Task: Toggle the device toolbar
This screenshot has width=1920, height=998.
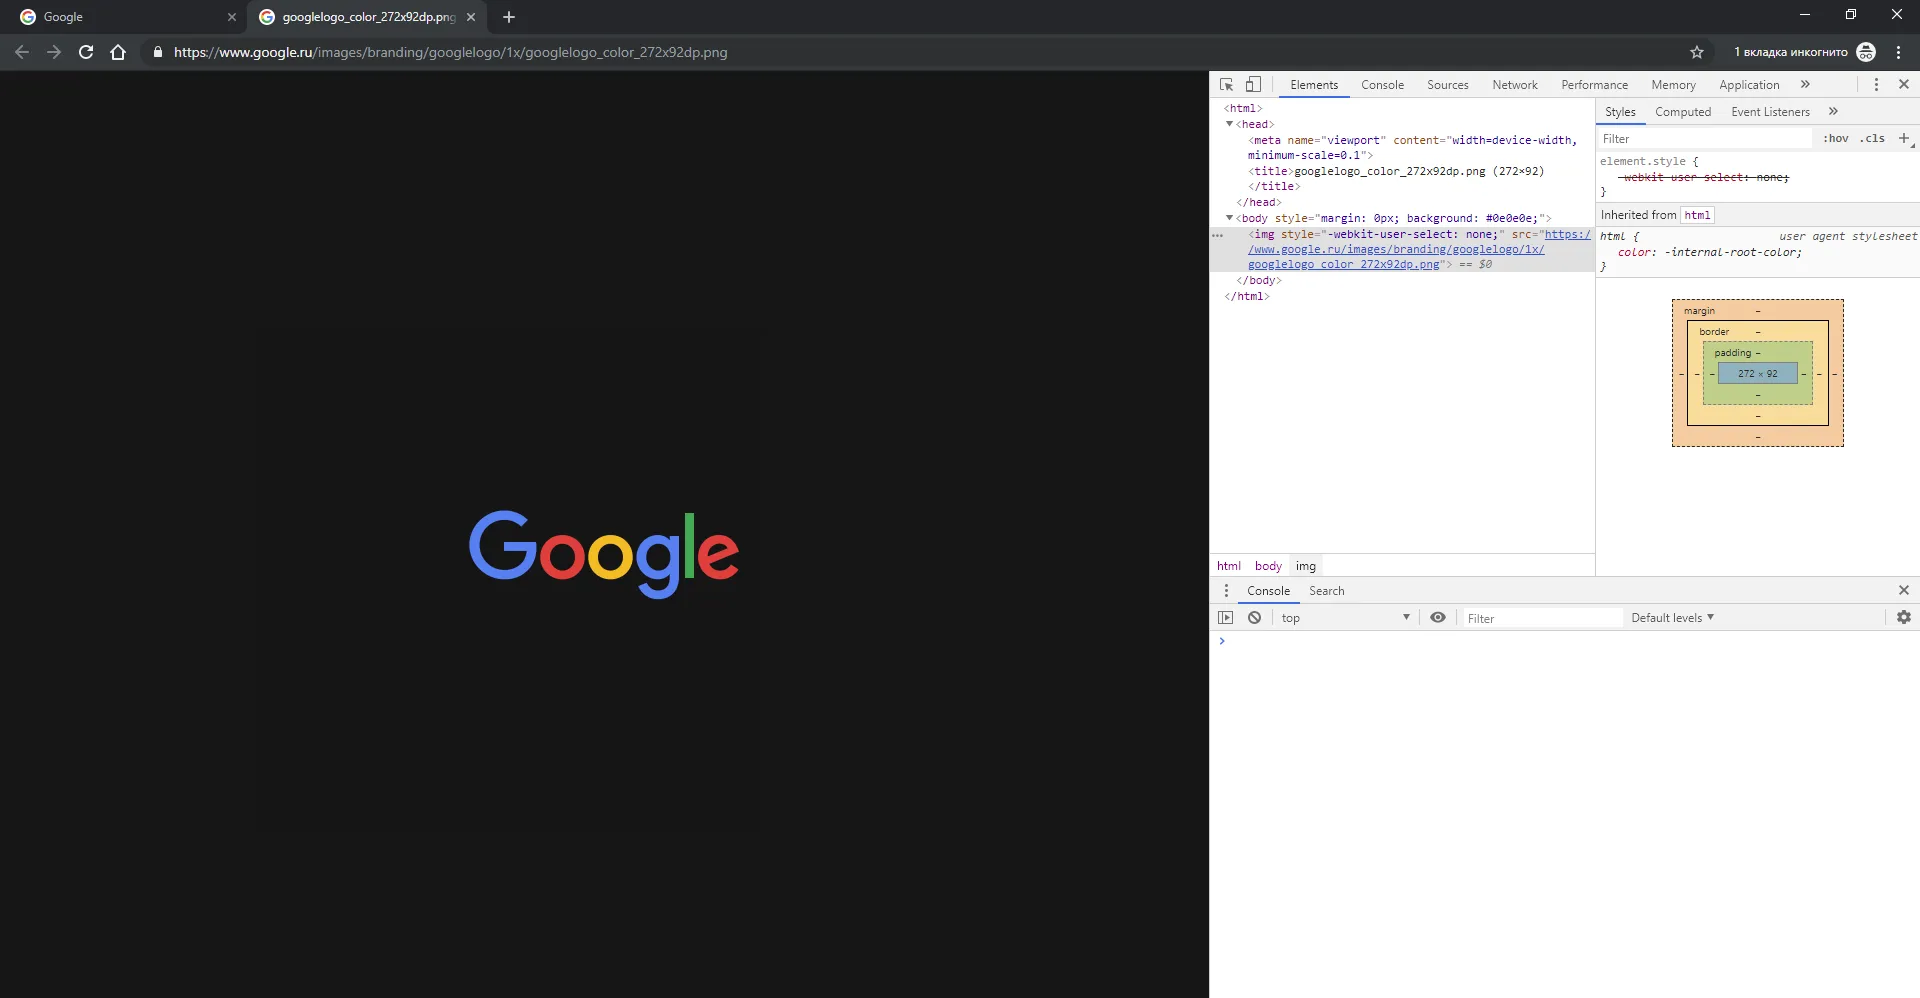Action: click(1253, 85)
